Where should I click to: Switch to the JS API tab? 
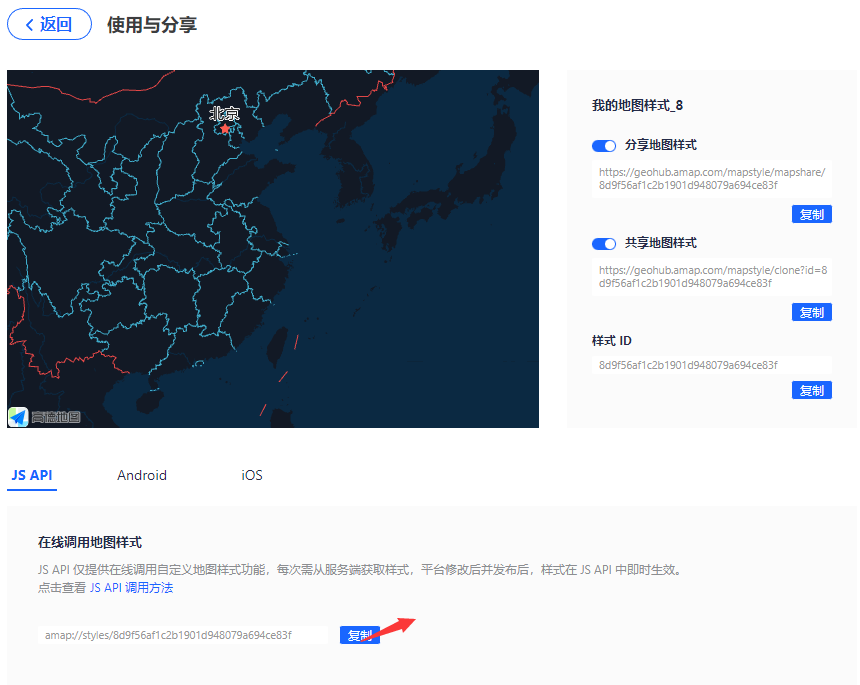tap(32, 475)
